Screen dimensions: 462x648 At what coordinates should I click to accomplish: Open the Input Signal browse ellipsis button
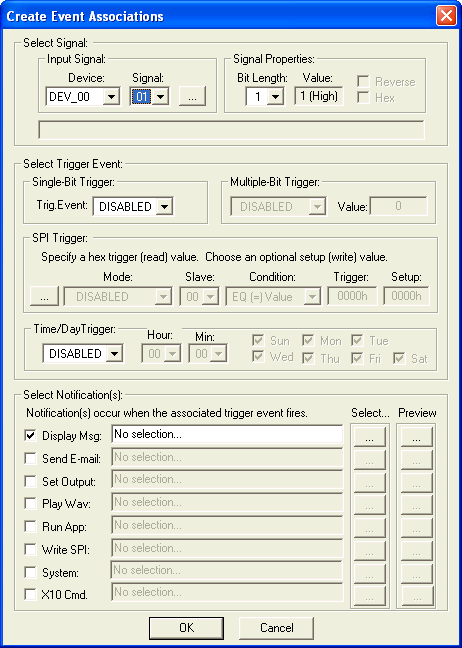point(192,97)
